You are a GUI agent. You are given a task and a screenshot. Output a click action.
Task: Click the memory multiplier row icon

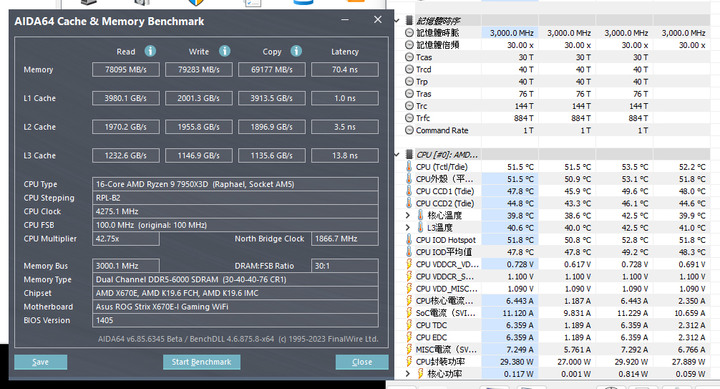(409, 45)
